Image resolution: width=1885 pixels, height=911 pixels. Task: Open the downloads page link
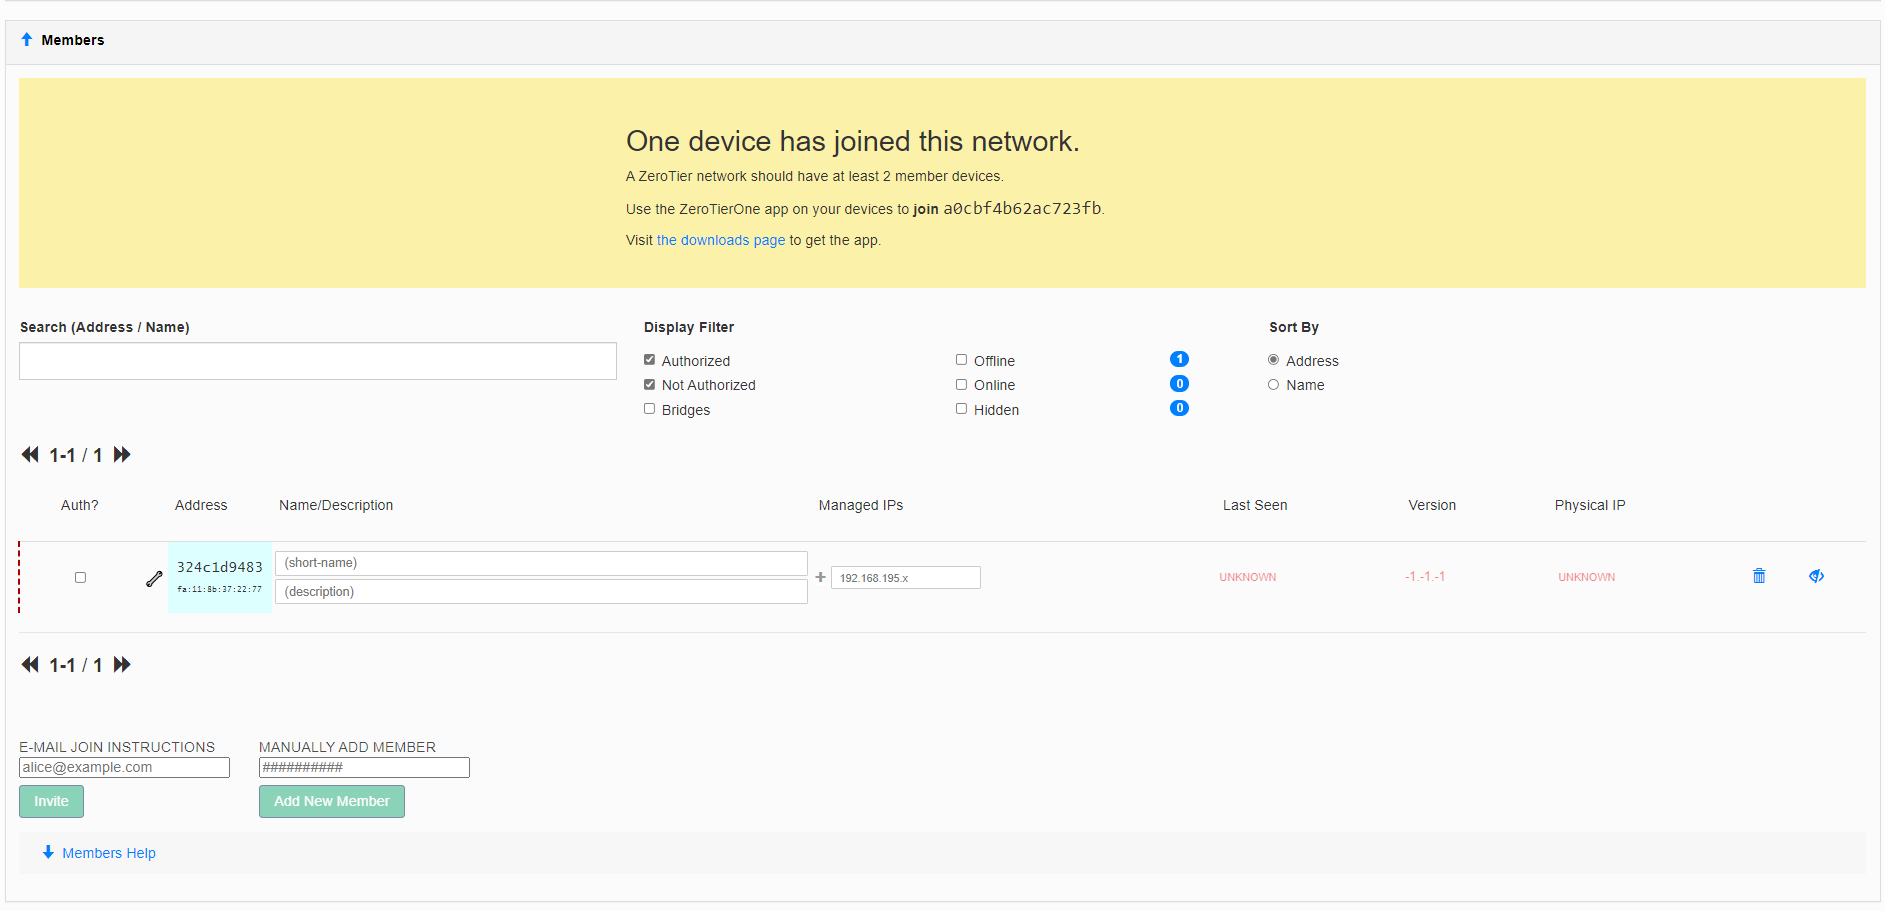click(x=720, y=240)
